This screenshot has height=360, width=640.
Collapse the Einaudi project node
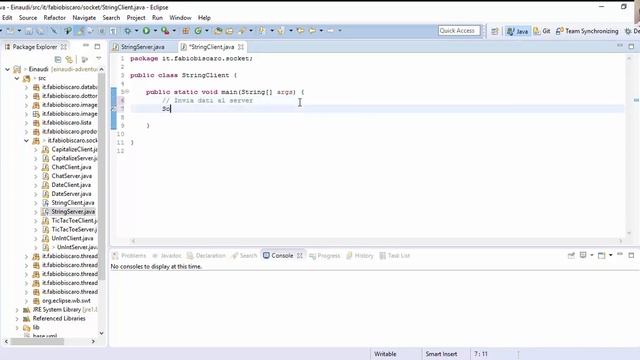coord(7,69)
